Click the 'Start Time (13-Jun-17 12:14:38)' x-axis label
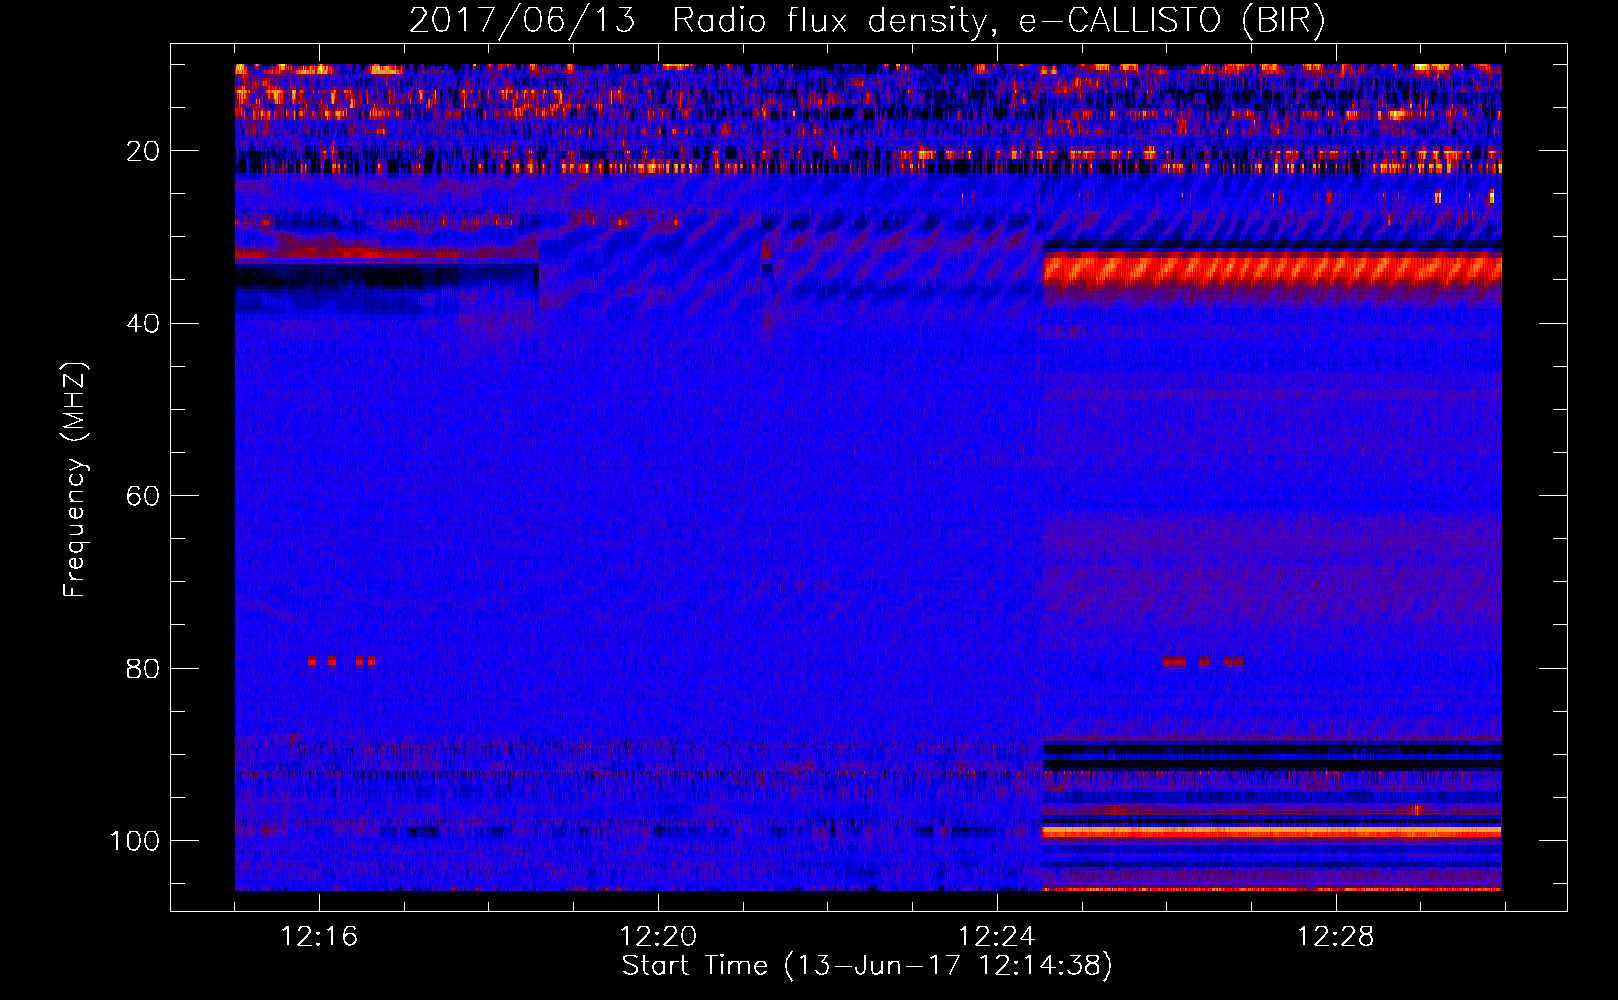 pyautogui.click(x=867, y=966)
